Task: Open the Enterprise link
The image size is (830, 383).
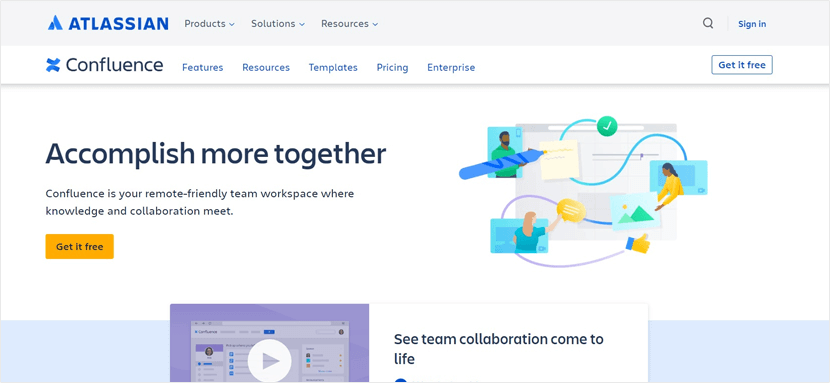Action: (451, 67)
